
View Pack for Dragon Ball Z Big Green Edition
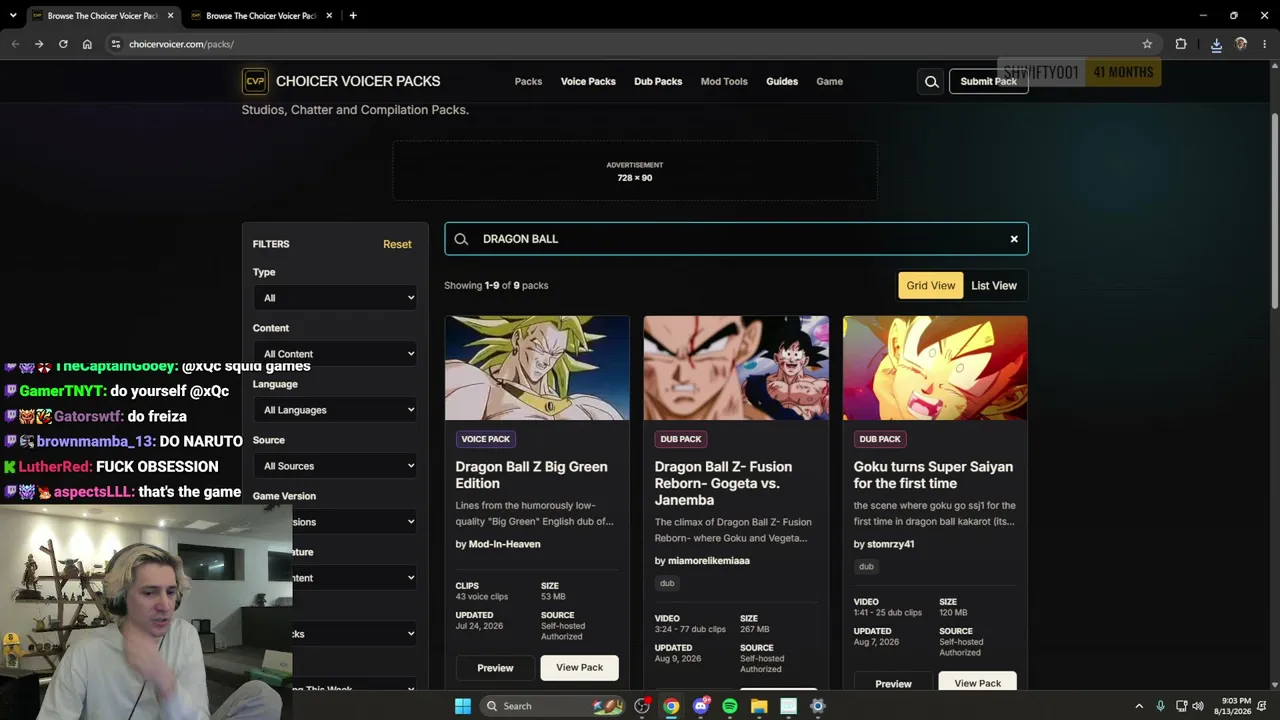point(580,668)
